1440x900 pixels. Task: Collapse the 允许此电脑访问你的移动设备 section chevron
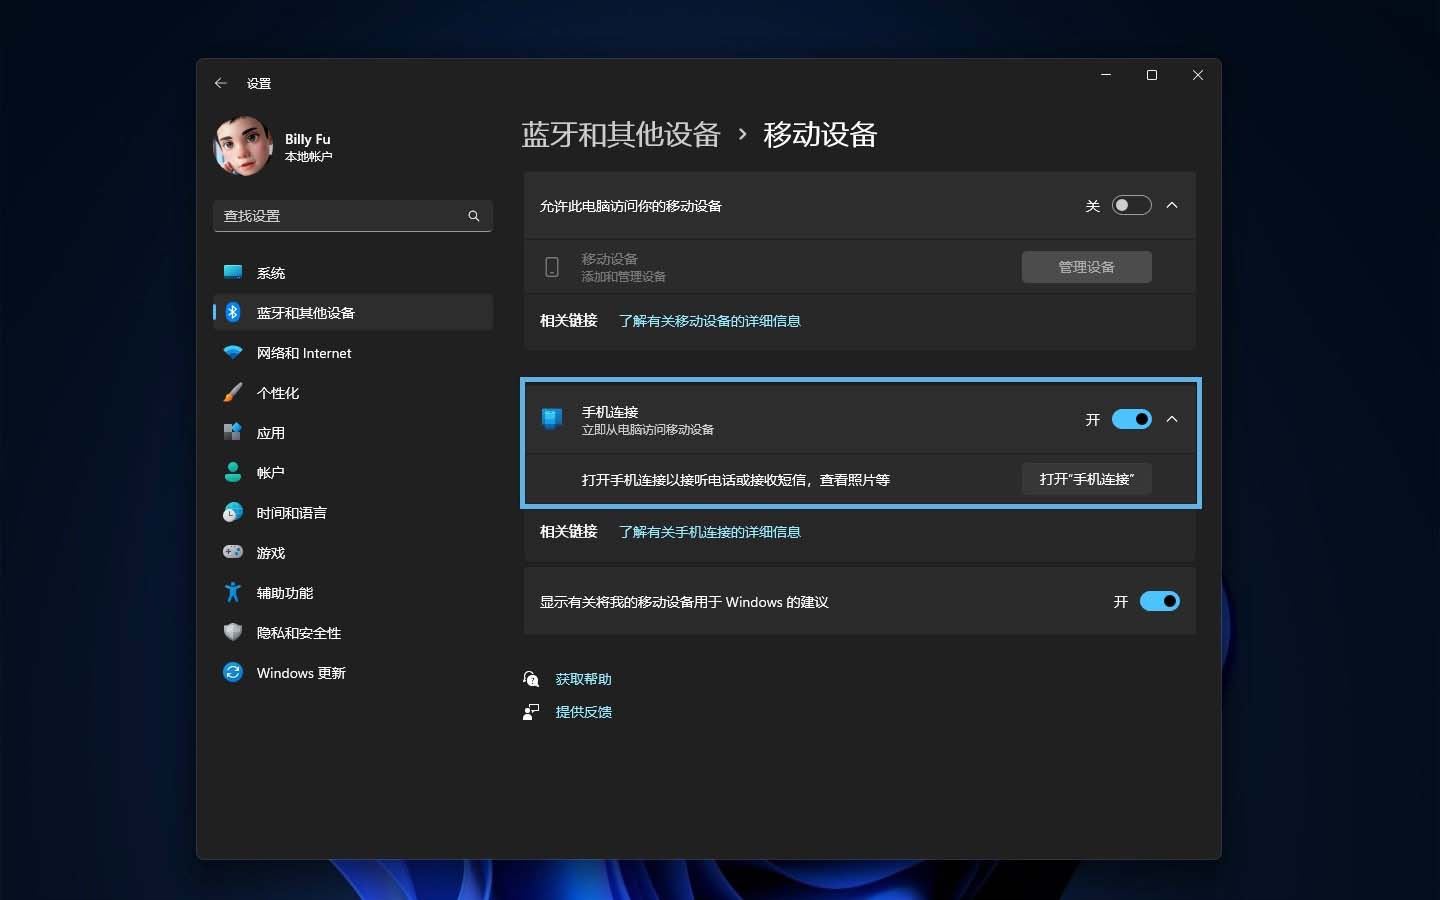[1172, 206]
